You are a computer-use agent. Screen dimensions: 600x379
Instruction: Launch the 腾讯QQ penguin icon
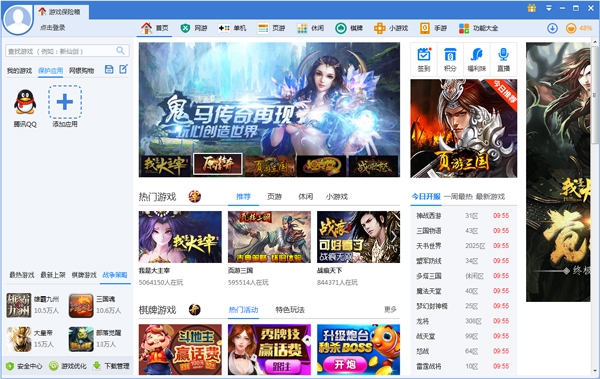25,102
